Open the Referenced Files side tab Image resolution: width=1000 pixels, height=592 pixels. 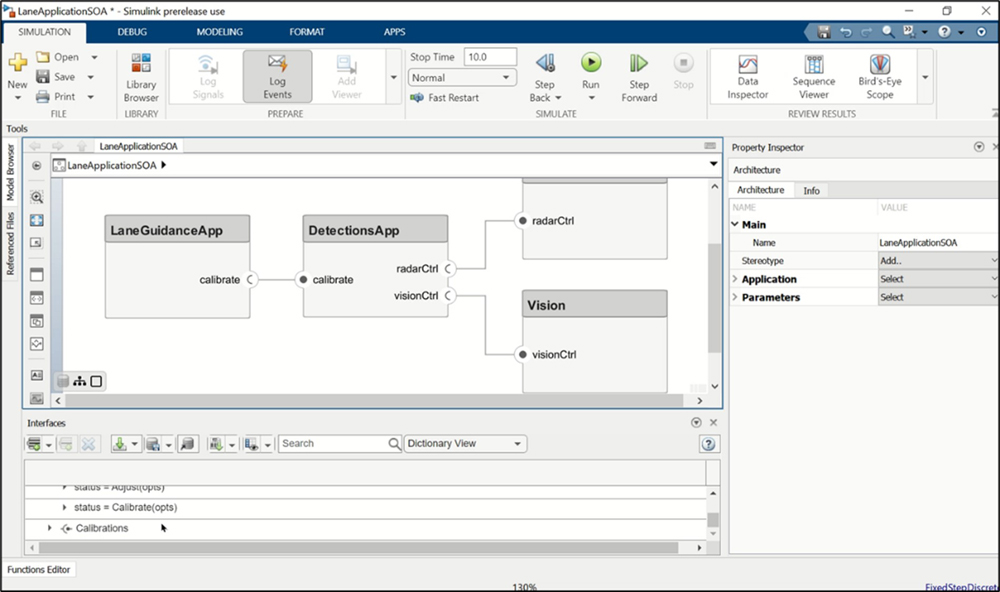point(10,244)
